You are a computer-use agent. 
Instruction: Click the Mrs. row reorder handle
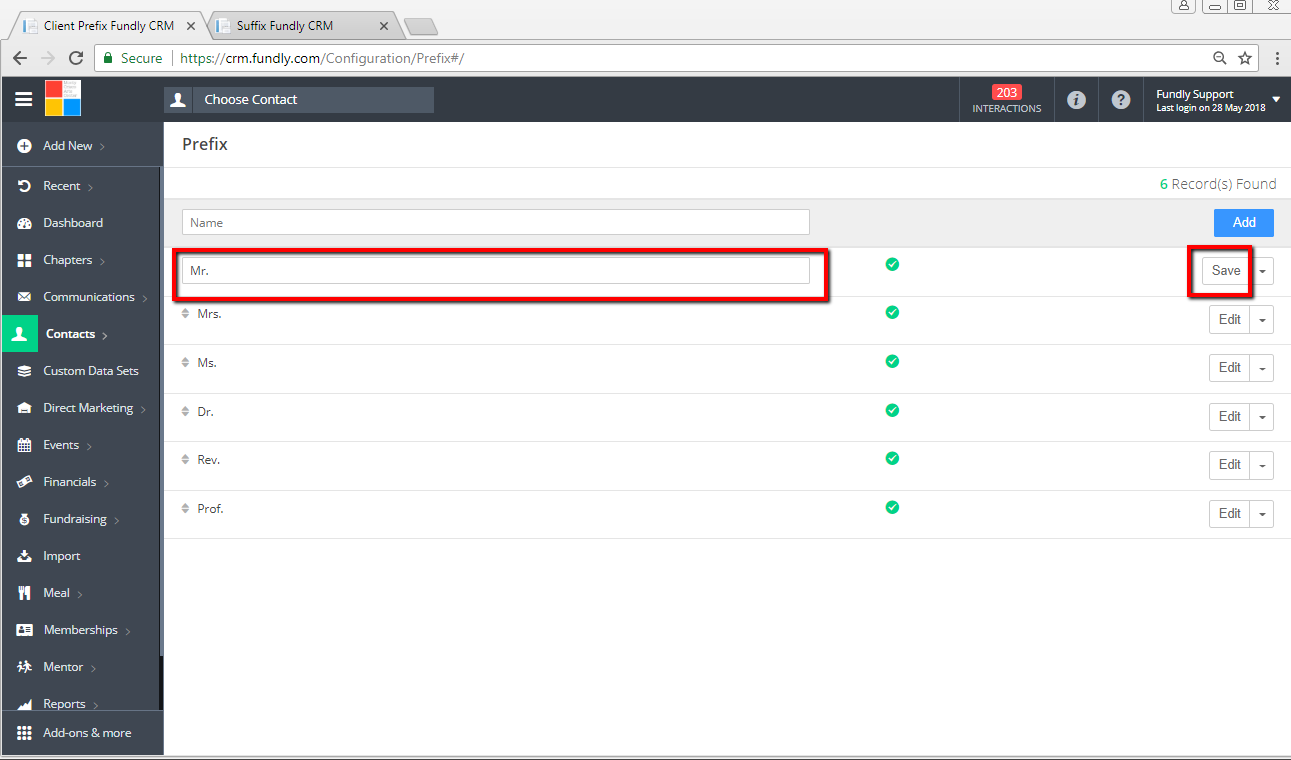click(x=185, y=314)
